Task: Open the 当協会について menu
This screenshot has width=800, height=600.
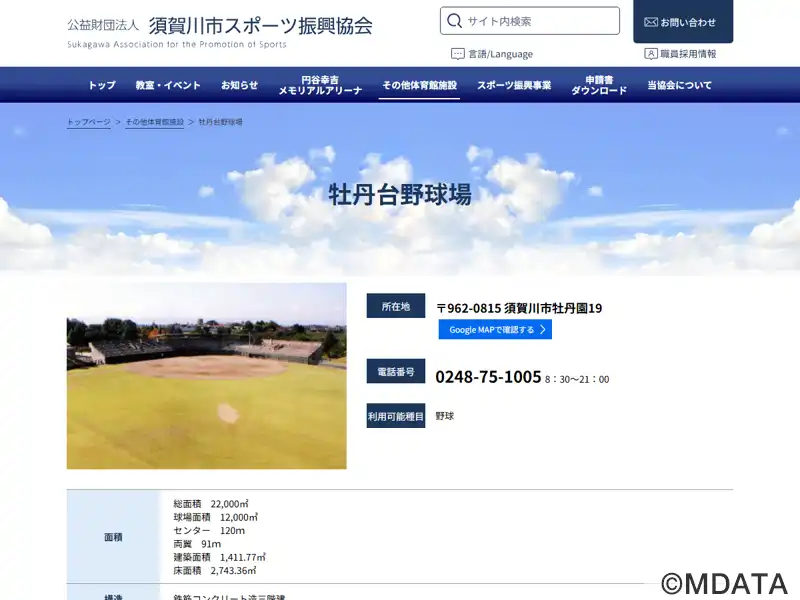Action: pyautogui.click(x=679, y=85)
